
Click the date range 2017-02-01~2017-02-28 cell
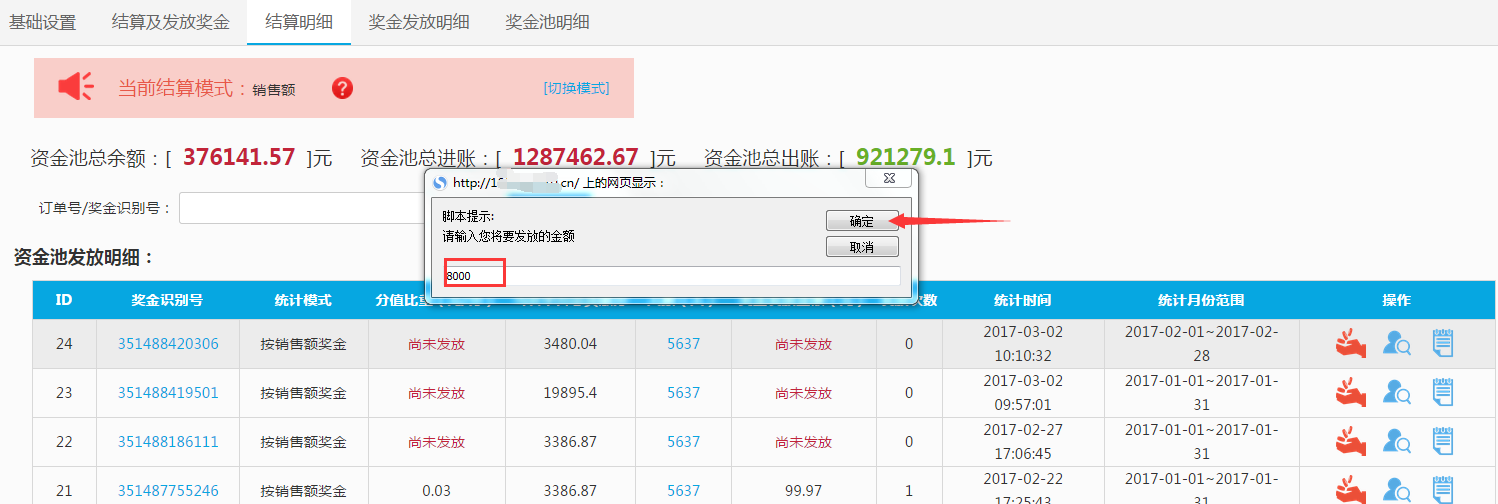(x=1201, y=343)
